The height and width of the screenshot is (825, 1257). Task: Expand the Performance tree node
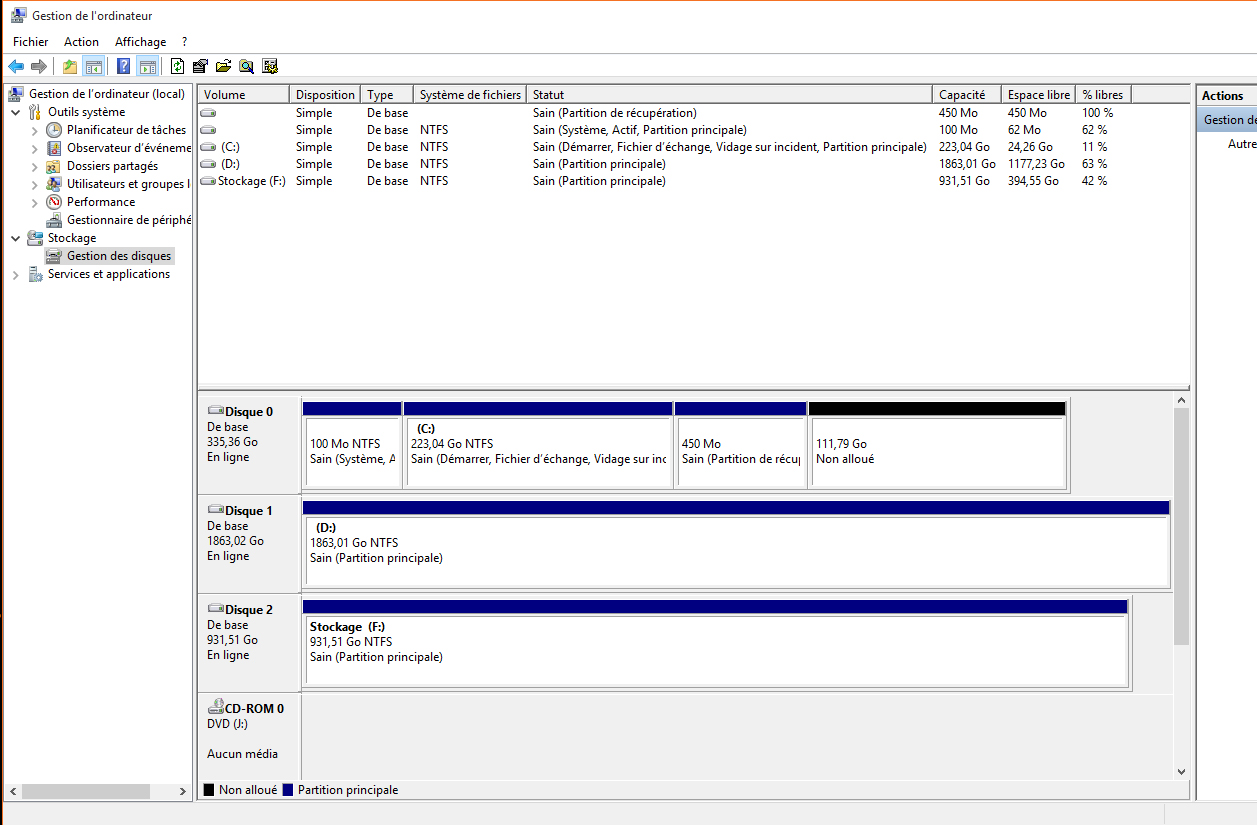[x=35, y=202]
